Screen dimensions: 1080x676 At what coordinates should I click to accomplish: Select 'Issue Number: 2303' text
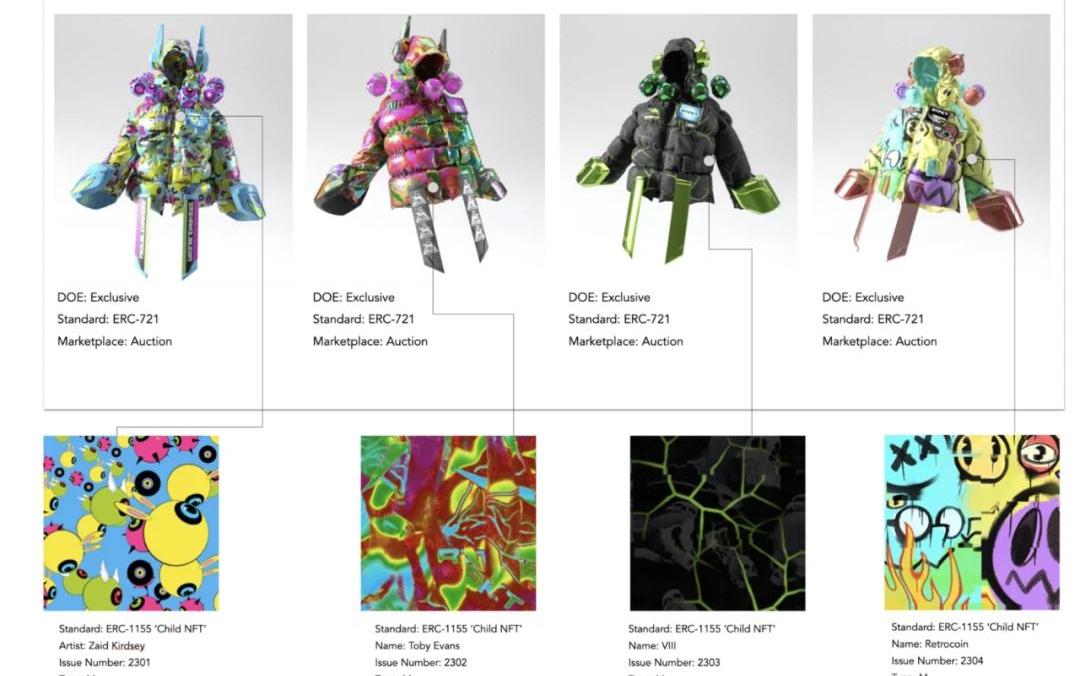(674, 662)
